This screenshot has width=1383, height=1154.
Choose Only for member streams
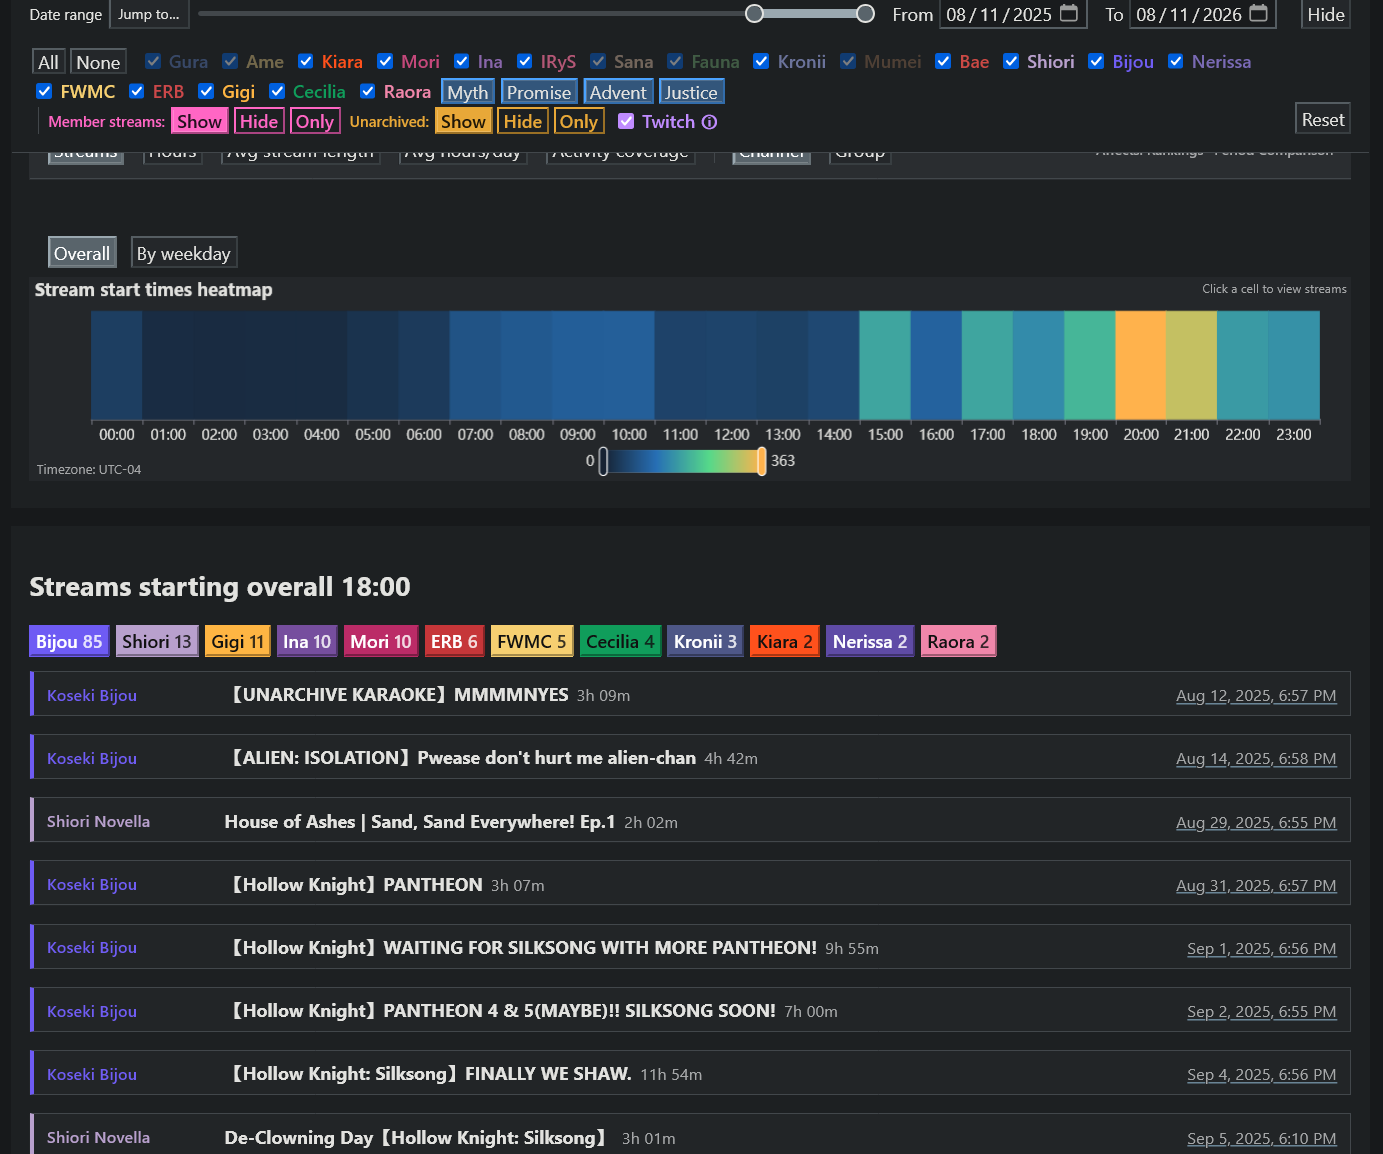(315, 121)
